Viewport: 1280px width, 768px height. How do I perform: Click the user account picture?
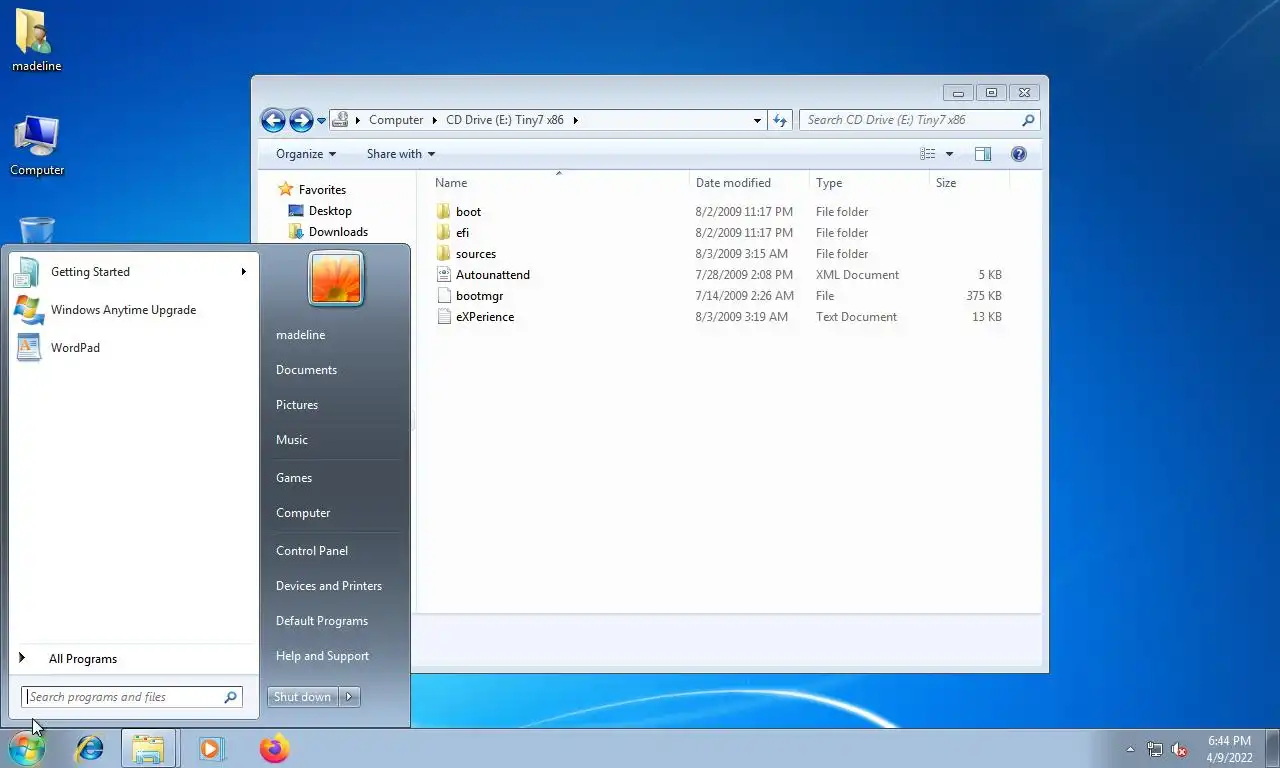click(336, 278)
